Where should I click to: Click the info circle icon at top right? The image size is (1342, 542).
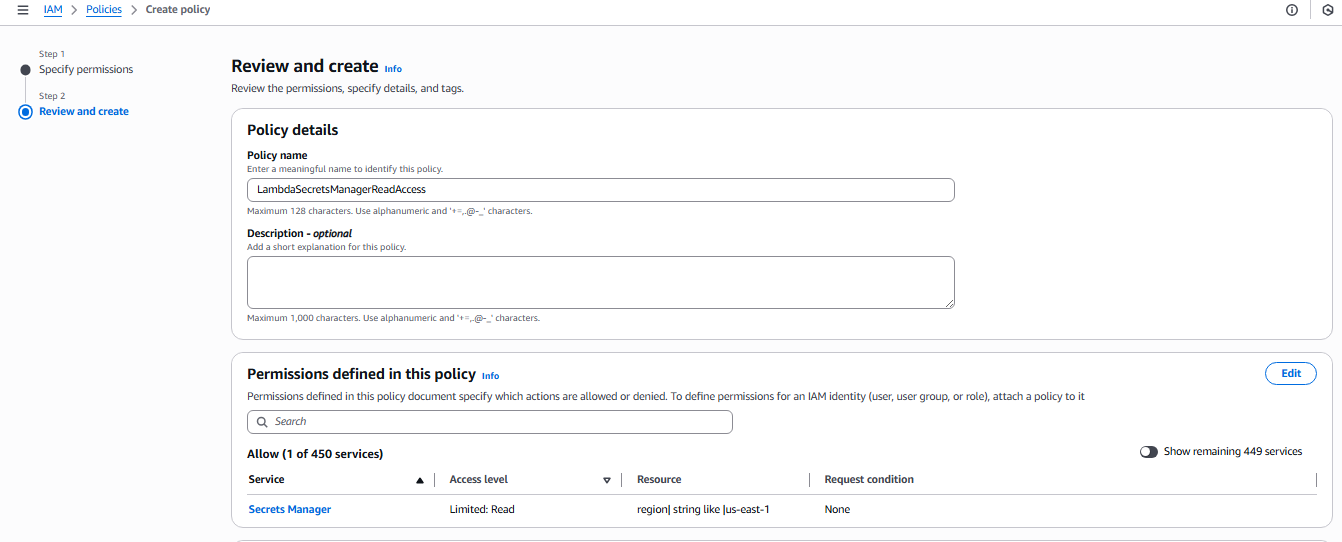1292,10
